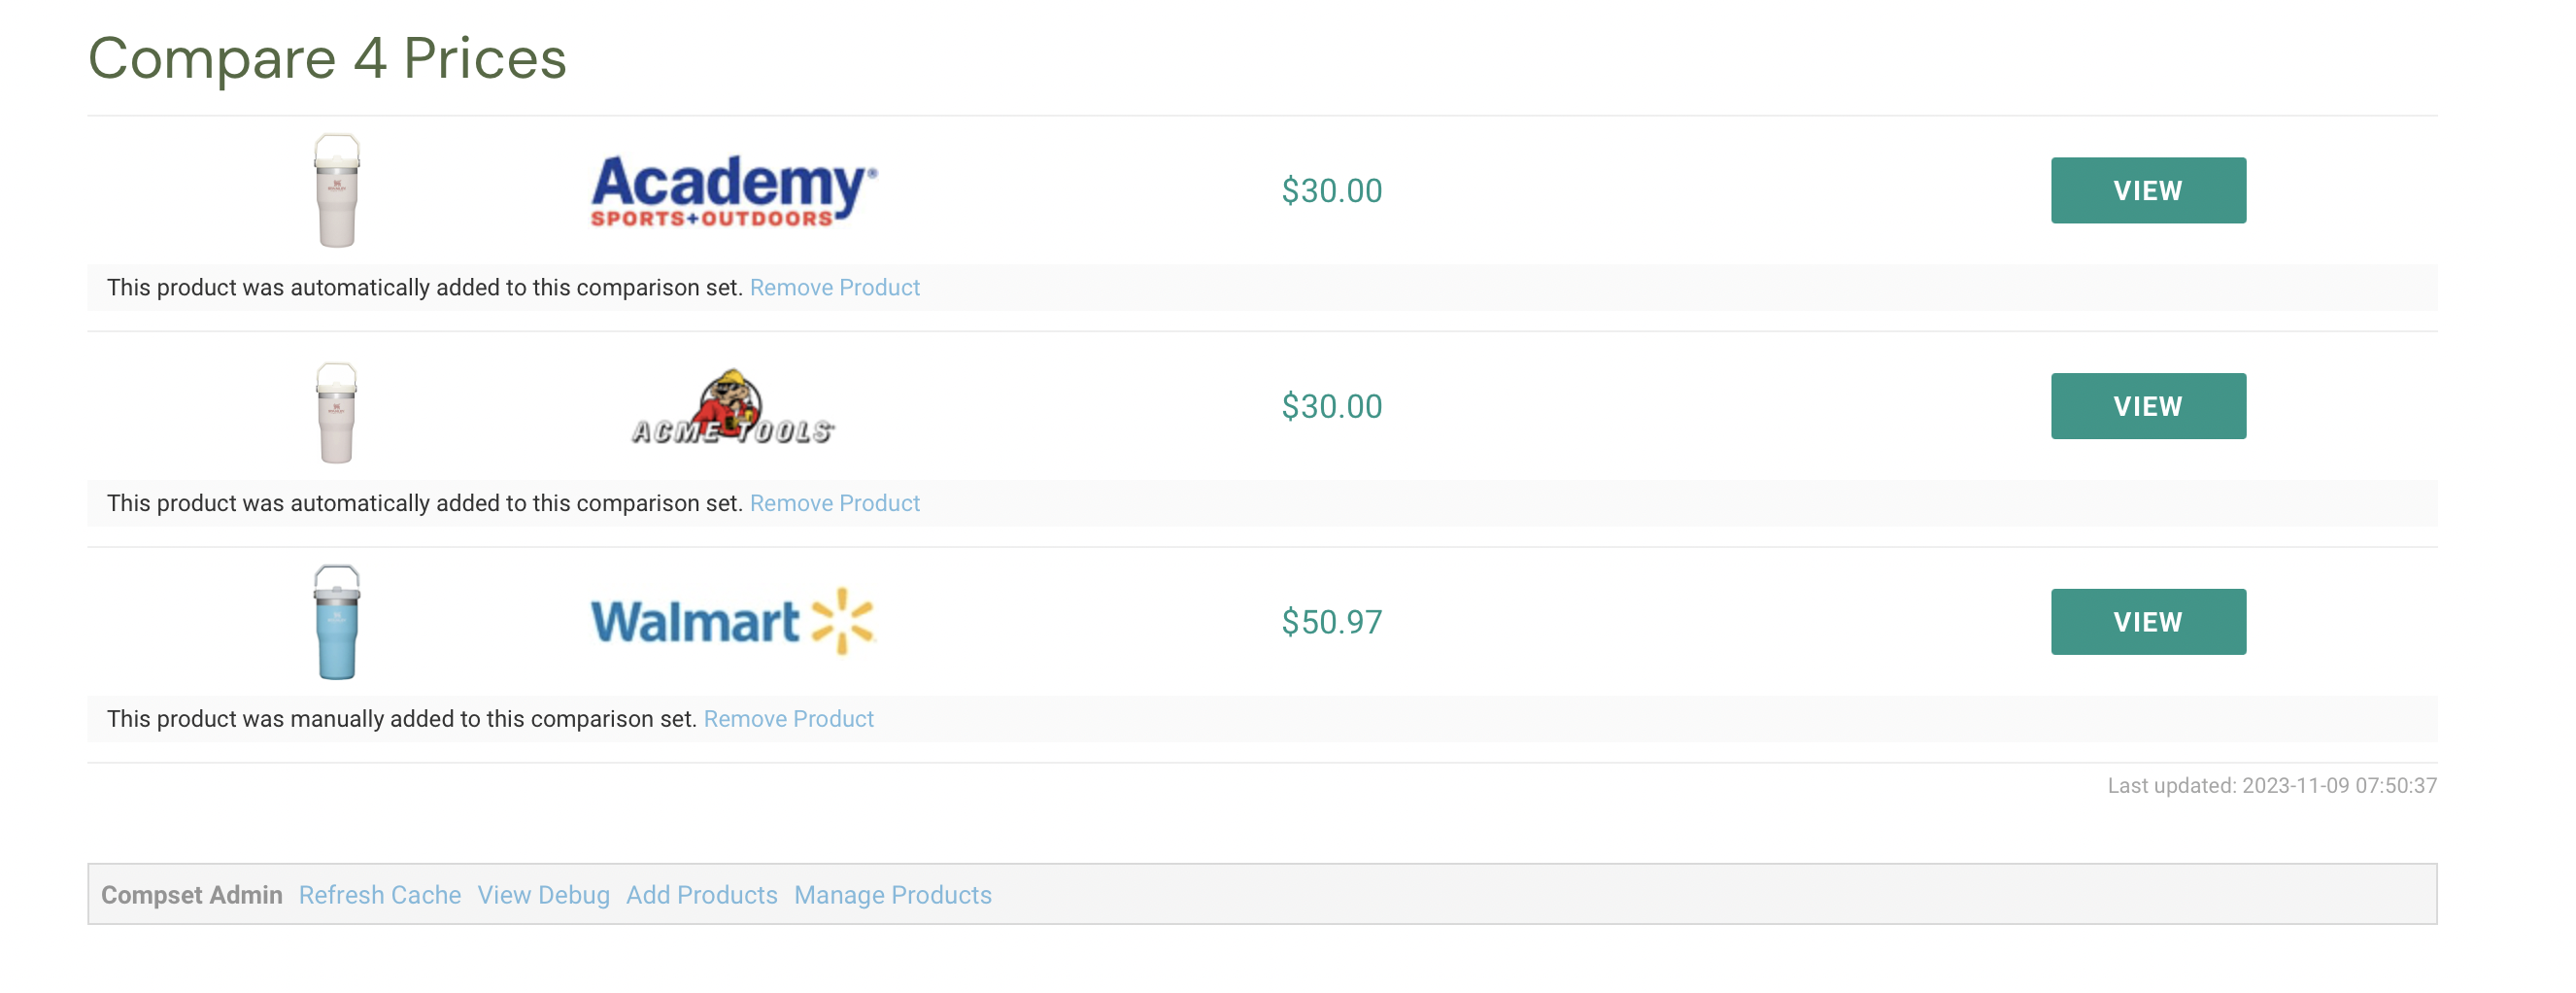Viewport: 2576px width, 993px height.
Task: Click the Acme Tools logo
Action: (733, 406)
